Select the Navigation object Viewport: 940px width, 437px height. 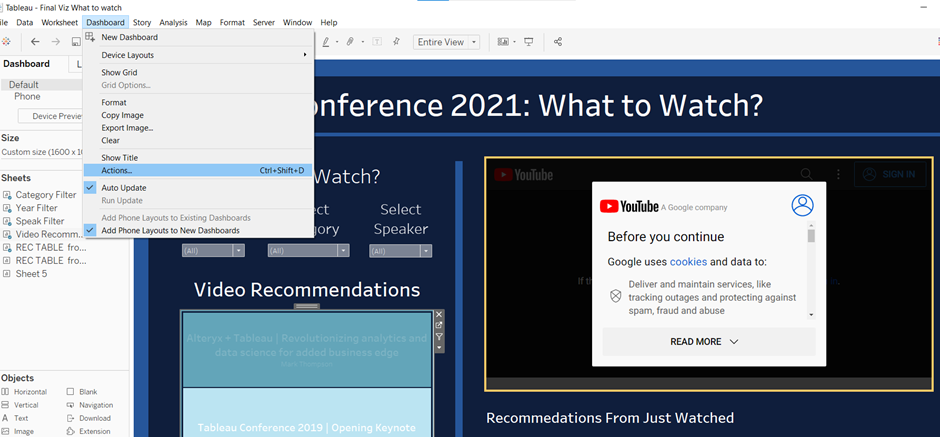96,405
